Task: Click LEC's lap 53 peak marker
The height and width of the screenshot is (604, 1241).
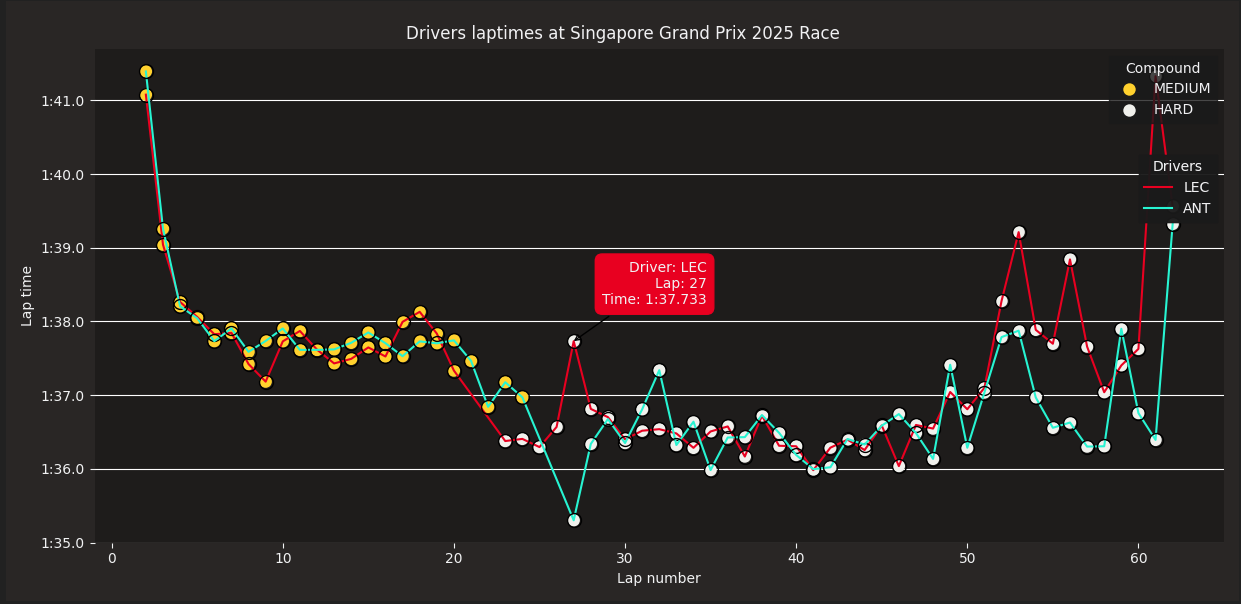Action: [1019, 232]
